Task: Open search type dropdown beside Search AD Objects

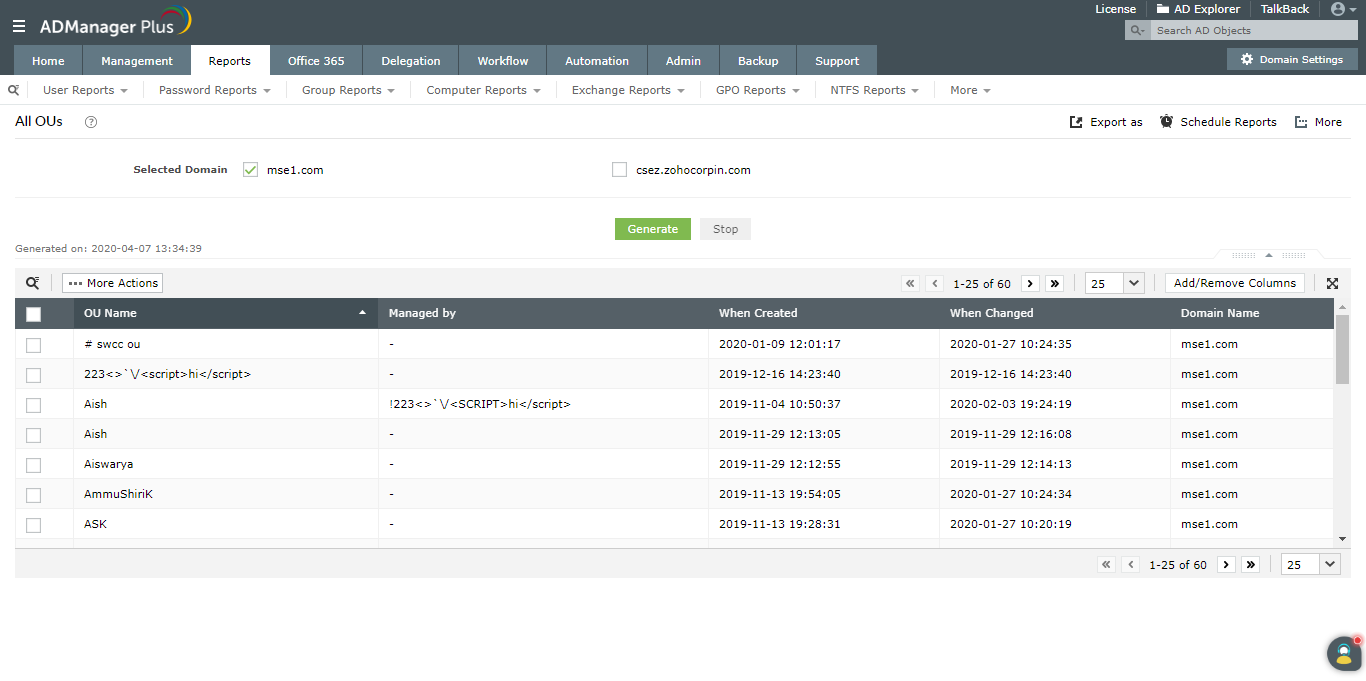Action: [1137, 31]
